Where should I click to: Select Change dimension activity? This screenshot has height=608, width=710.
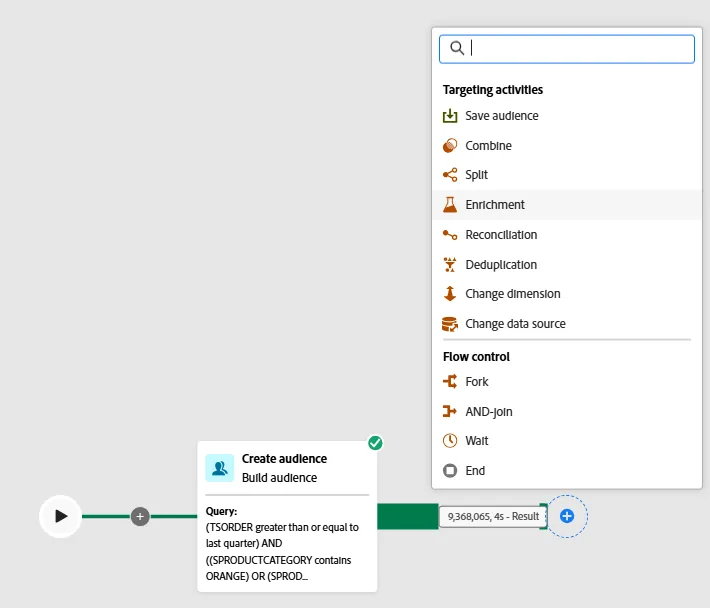(566, 293)
